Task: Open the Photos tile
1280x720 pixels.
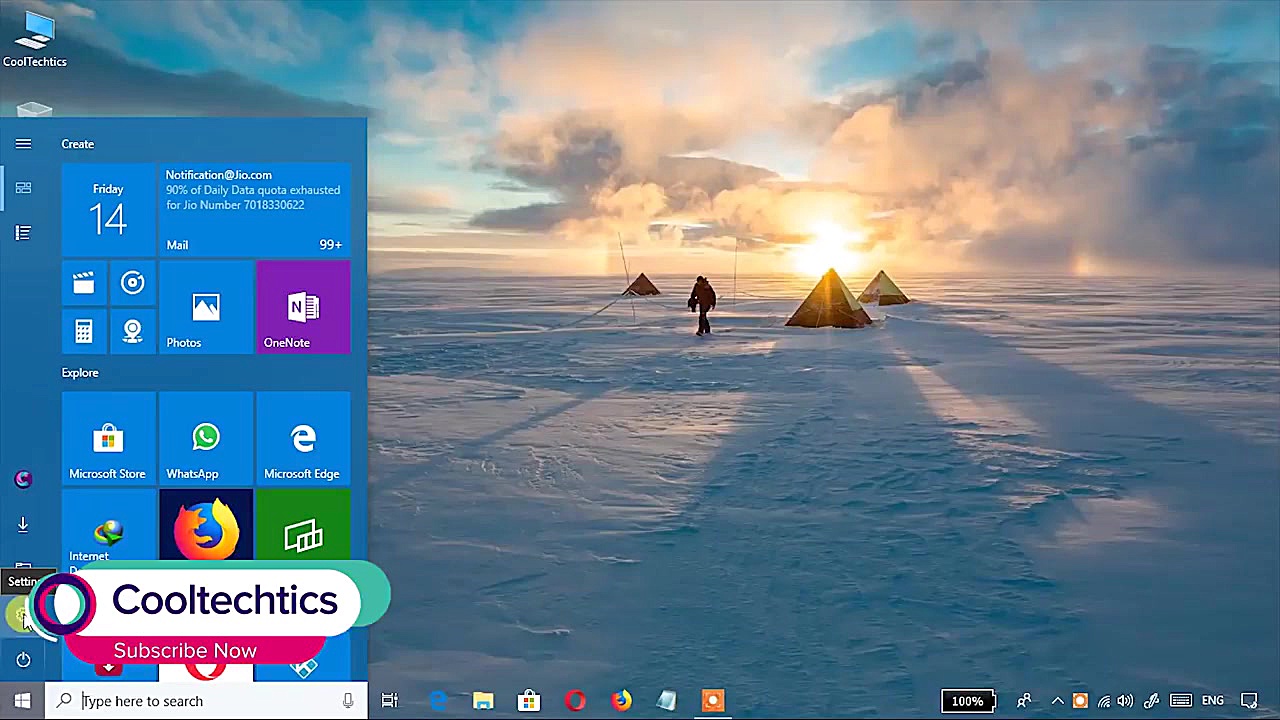Action: tap(206, 307)
